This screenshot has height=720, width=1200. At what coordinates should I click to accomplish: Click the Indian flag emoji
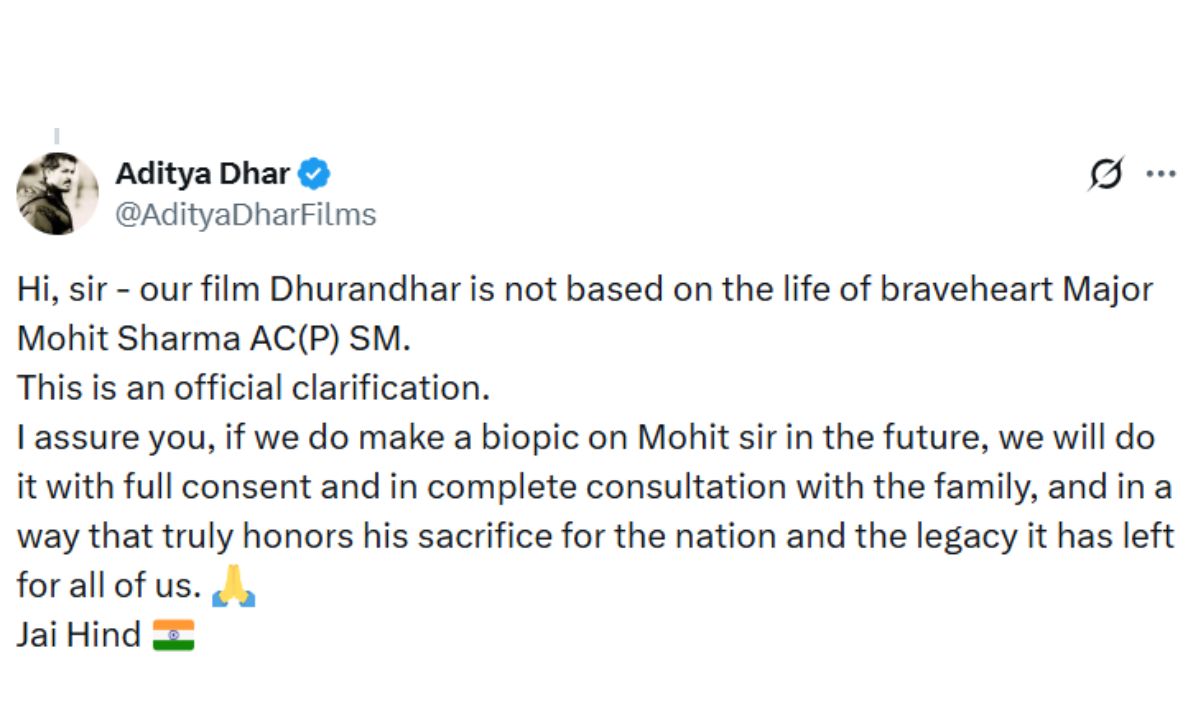tap(173, 635)
